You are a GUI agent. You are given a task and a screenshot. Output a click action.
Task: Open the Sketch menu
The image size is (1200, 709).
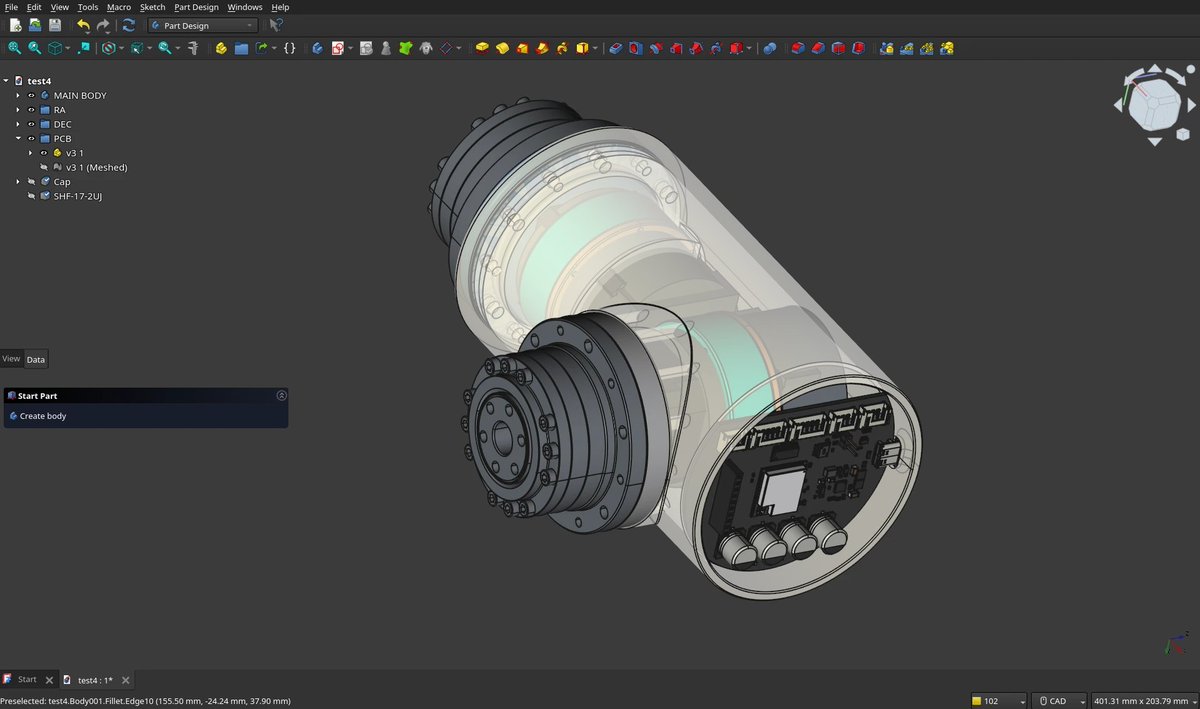152,7
